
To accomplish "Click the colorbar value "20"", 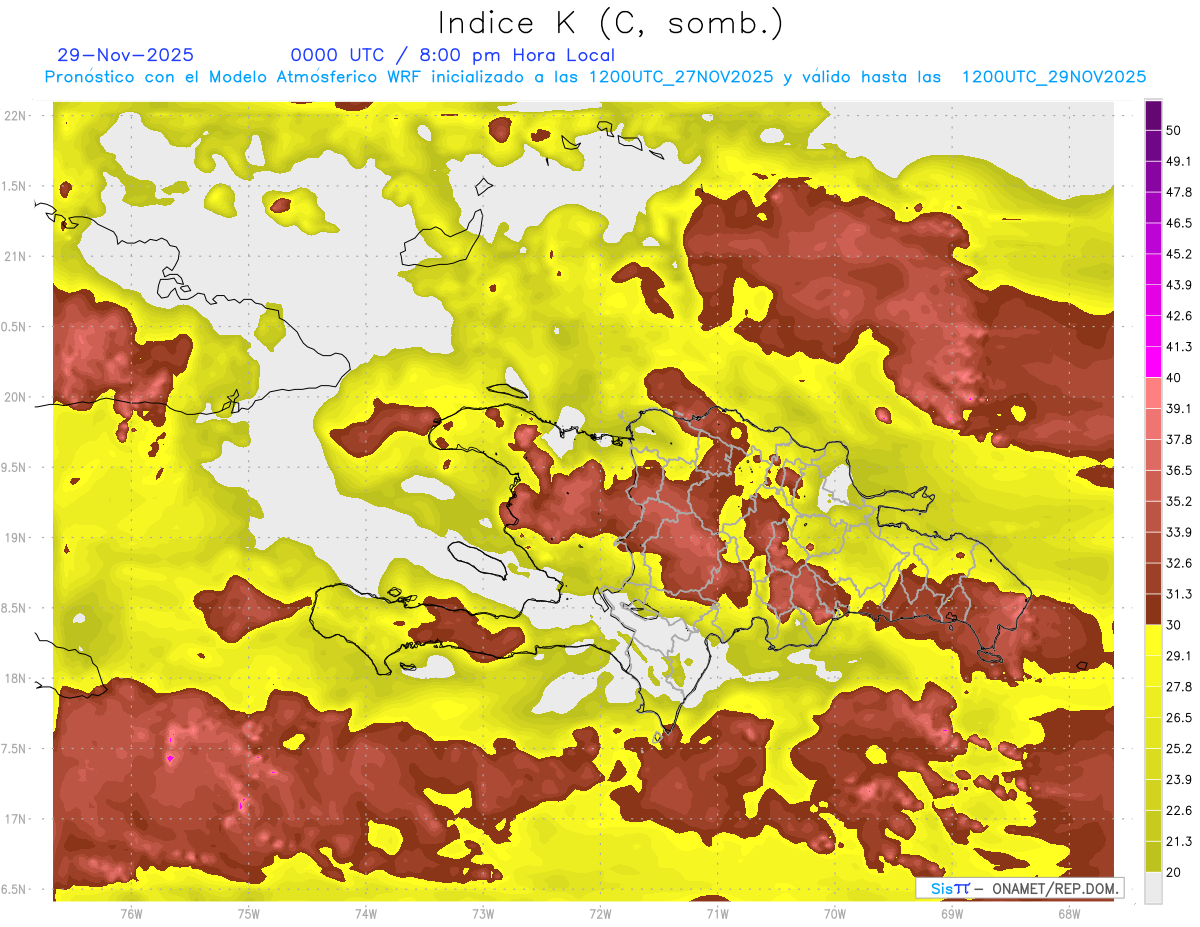I will (x=1174, y=872).
